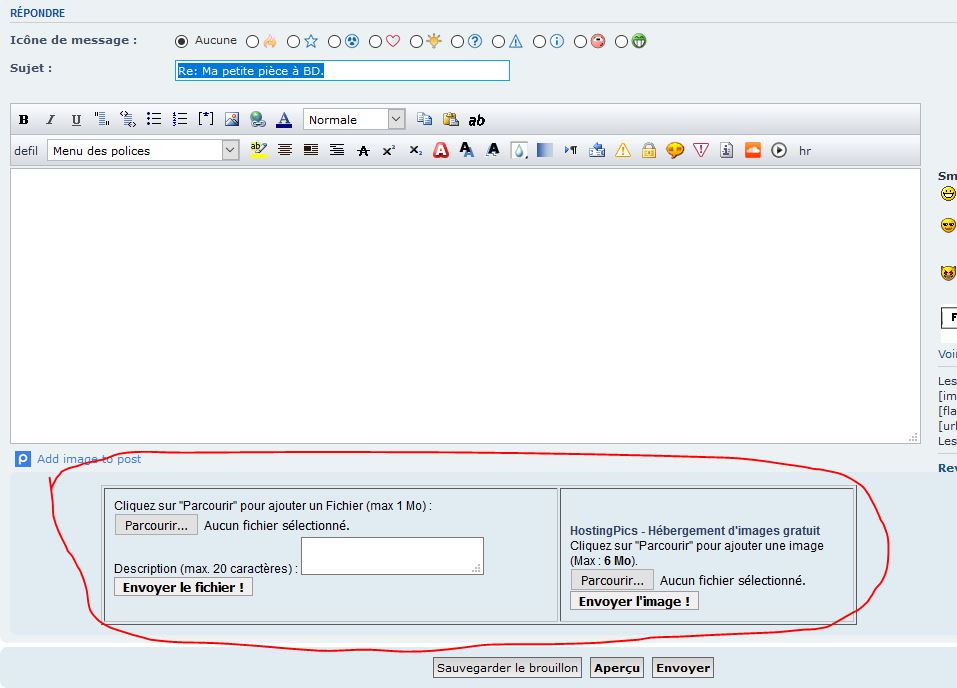The image size is (957, 688).
Task: Insert image tag from toolbar
Action: coord(232,119)
